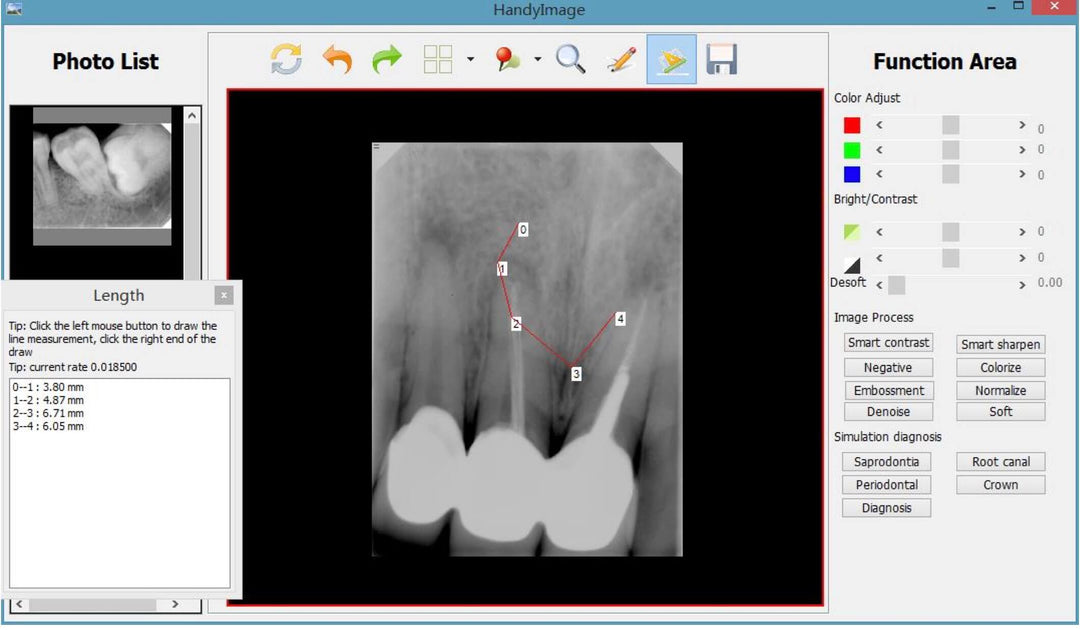Select the molar X-ray thumbnail in Photo List
This screenshot has width=1080, height=630.
click(x=102, y=176)
